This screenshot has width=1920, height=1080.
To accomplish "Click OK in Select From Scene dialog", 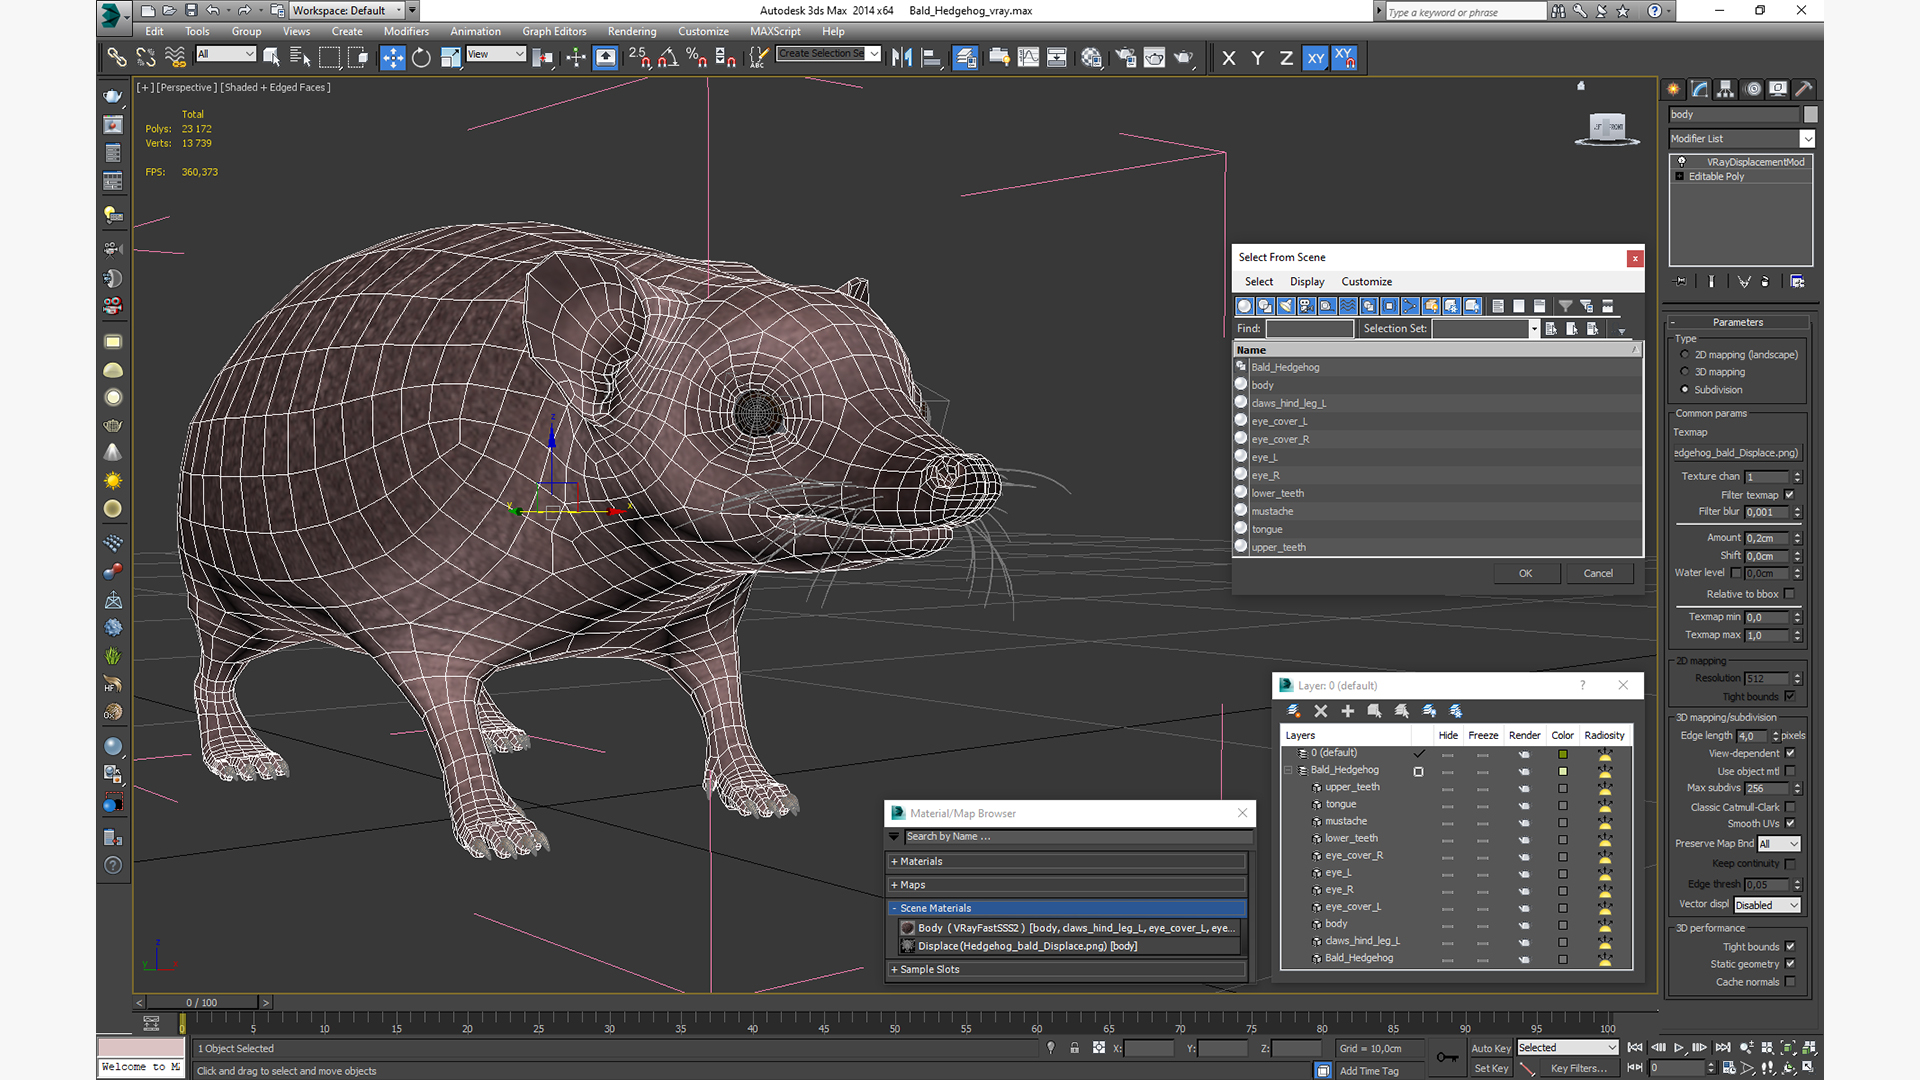I will click(x=1526, y=574).
